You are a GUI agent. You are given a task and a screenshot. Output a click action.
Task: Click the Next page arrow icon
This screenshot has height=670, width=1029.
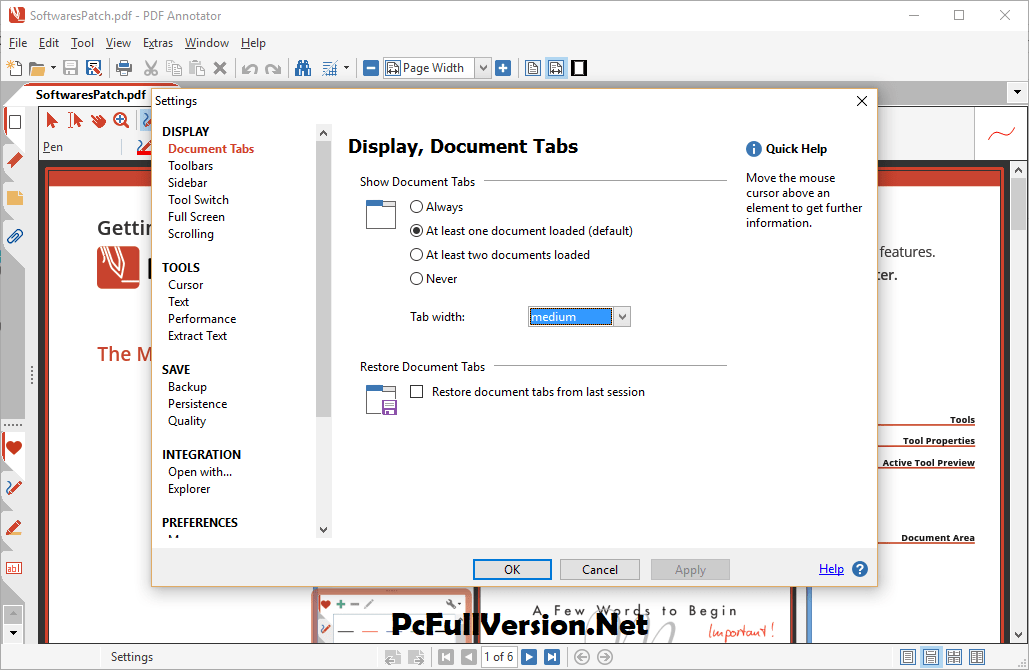click(x=529, y=657)
